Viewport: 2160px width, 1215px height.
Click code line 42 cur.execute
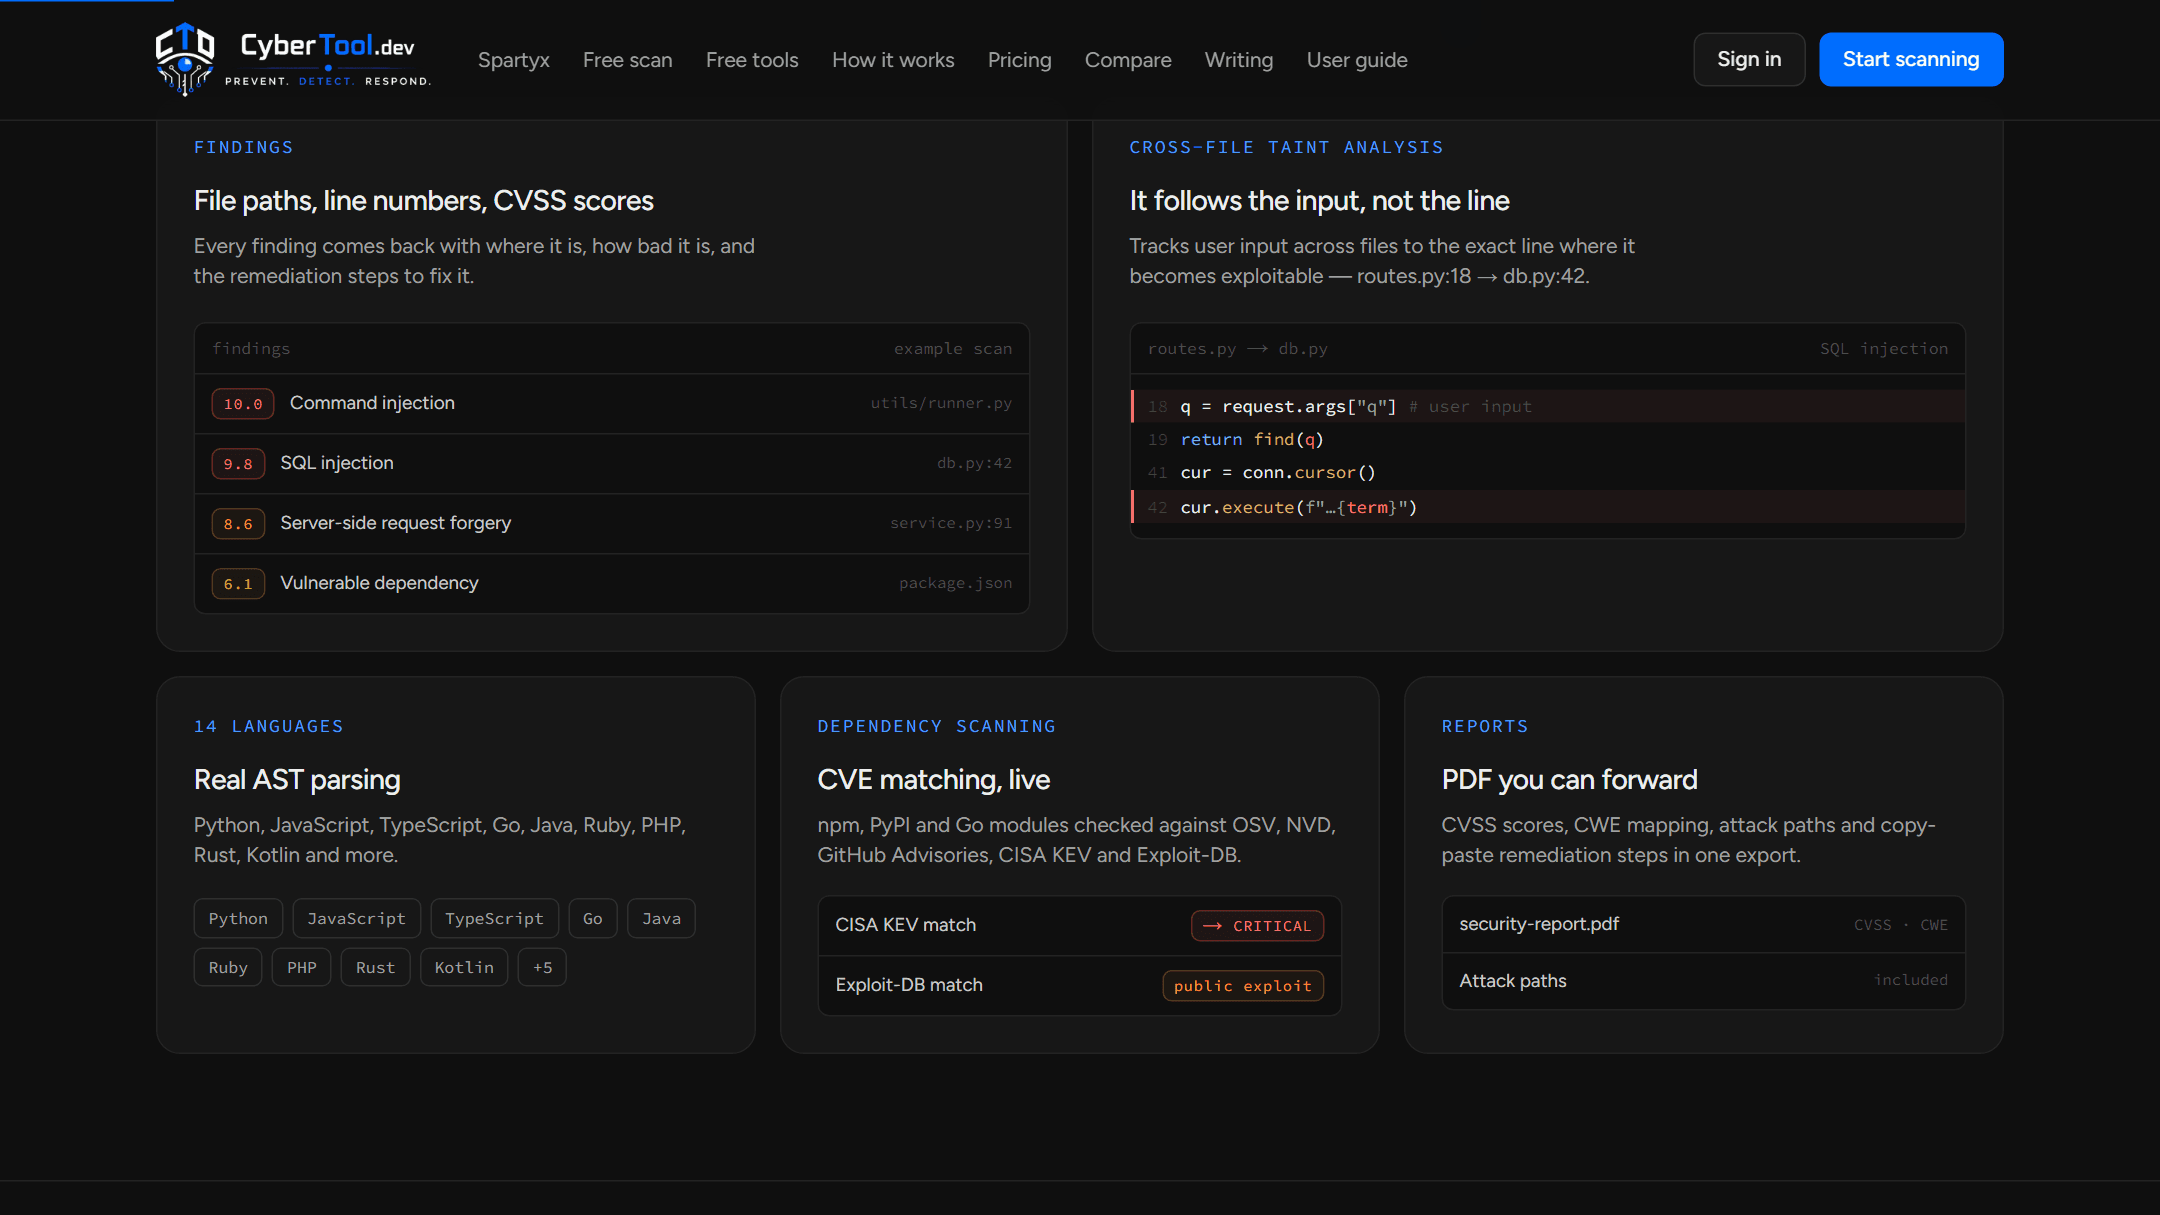(x=1548, y=507)
